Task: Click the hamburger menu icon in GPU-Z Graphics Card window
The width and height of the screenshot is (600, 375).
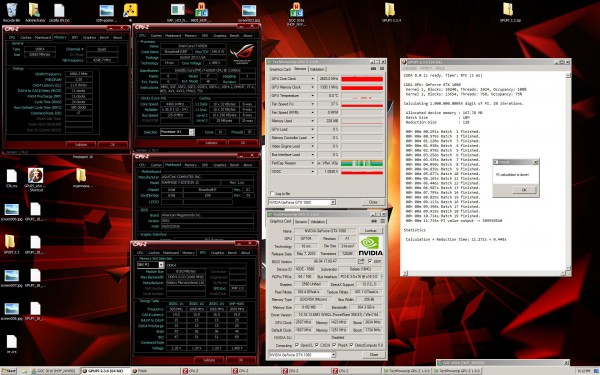Action: coord(382,221)
